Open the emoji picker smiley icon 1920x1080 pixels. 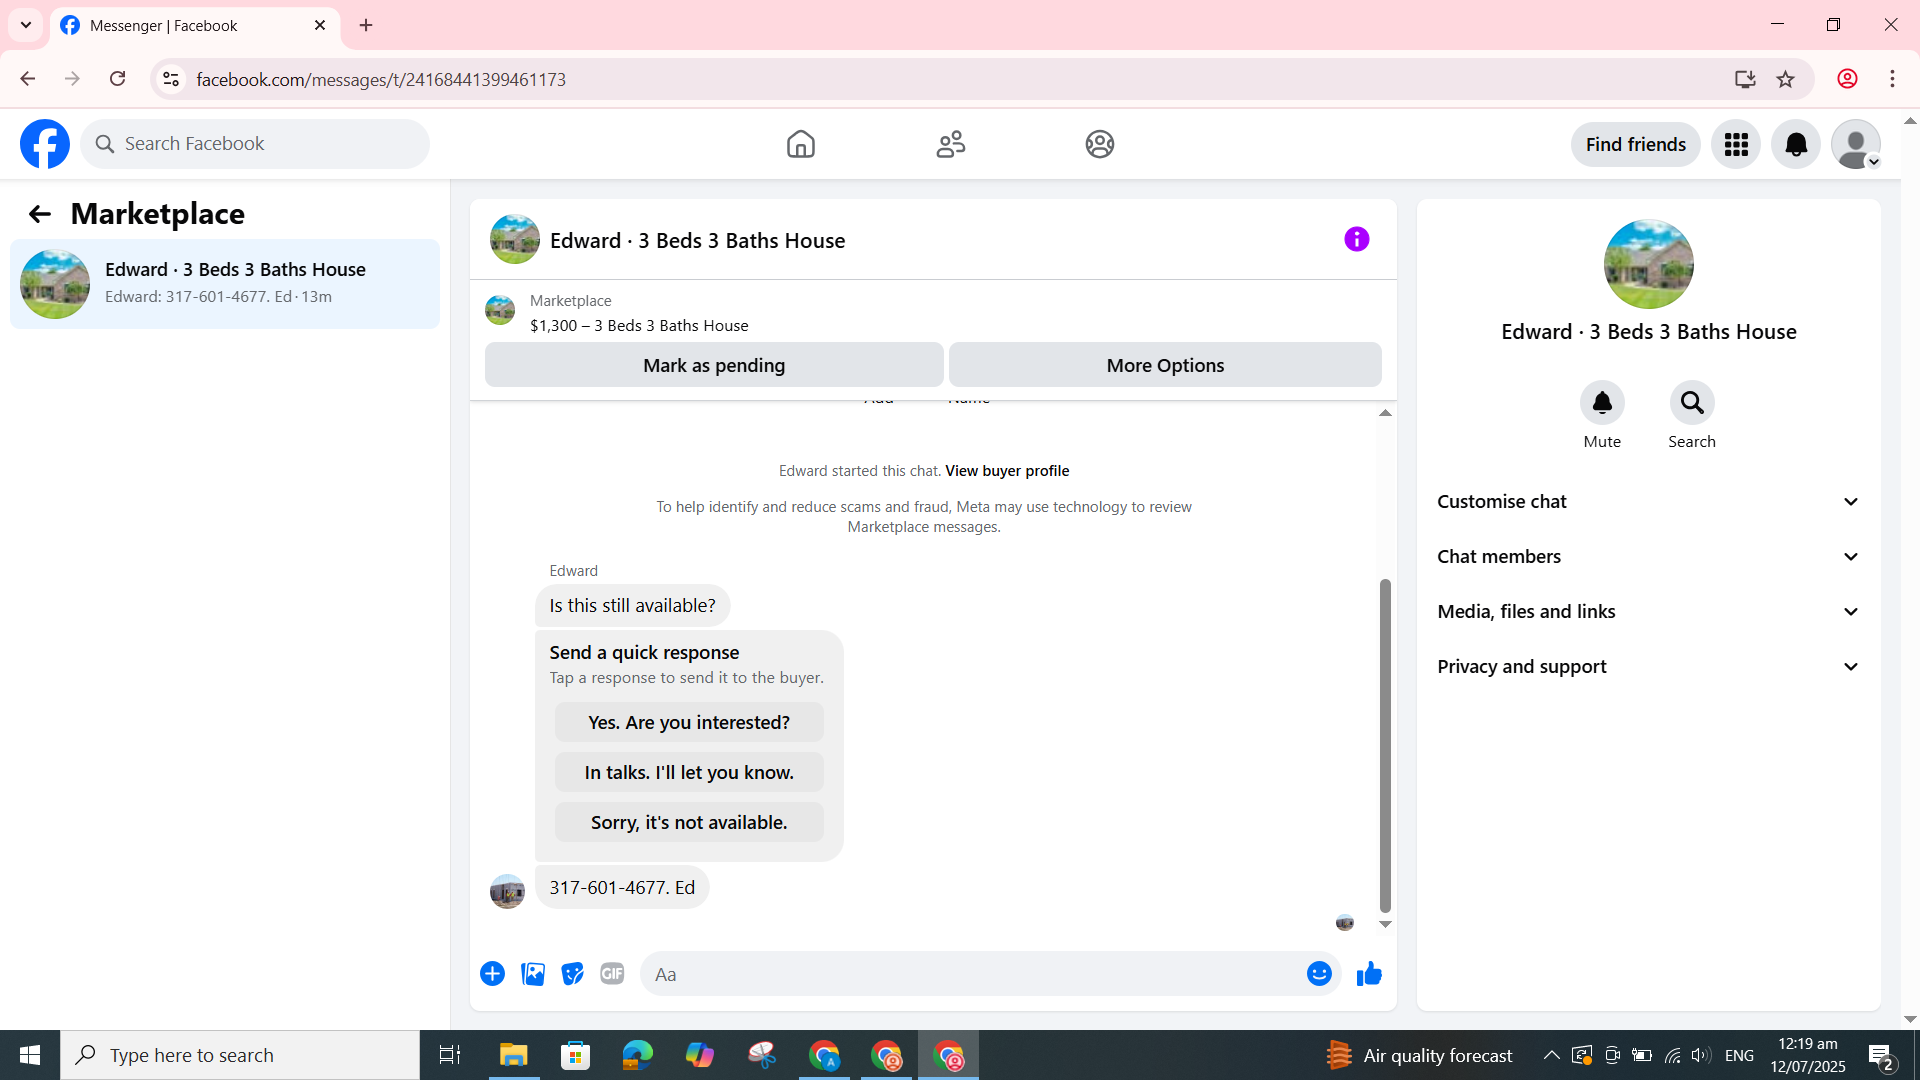tap(1319, 974)
